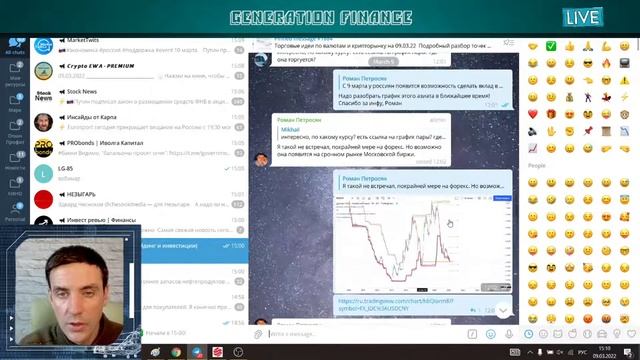The height and width of the screenshot is (360, 640).
Task: Insert the red pushpin emoji
Action: (x=588, y=131)
